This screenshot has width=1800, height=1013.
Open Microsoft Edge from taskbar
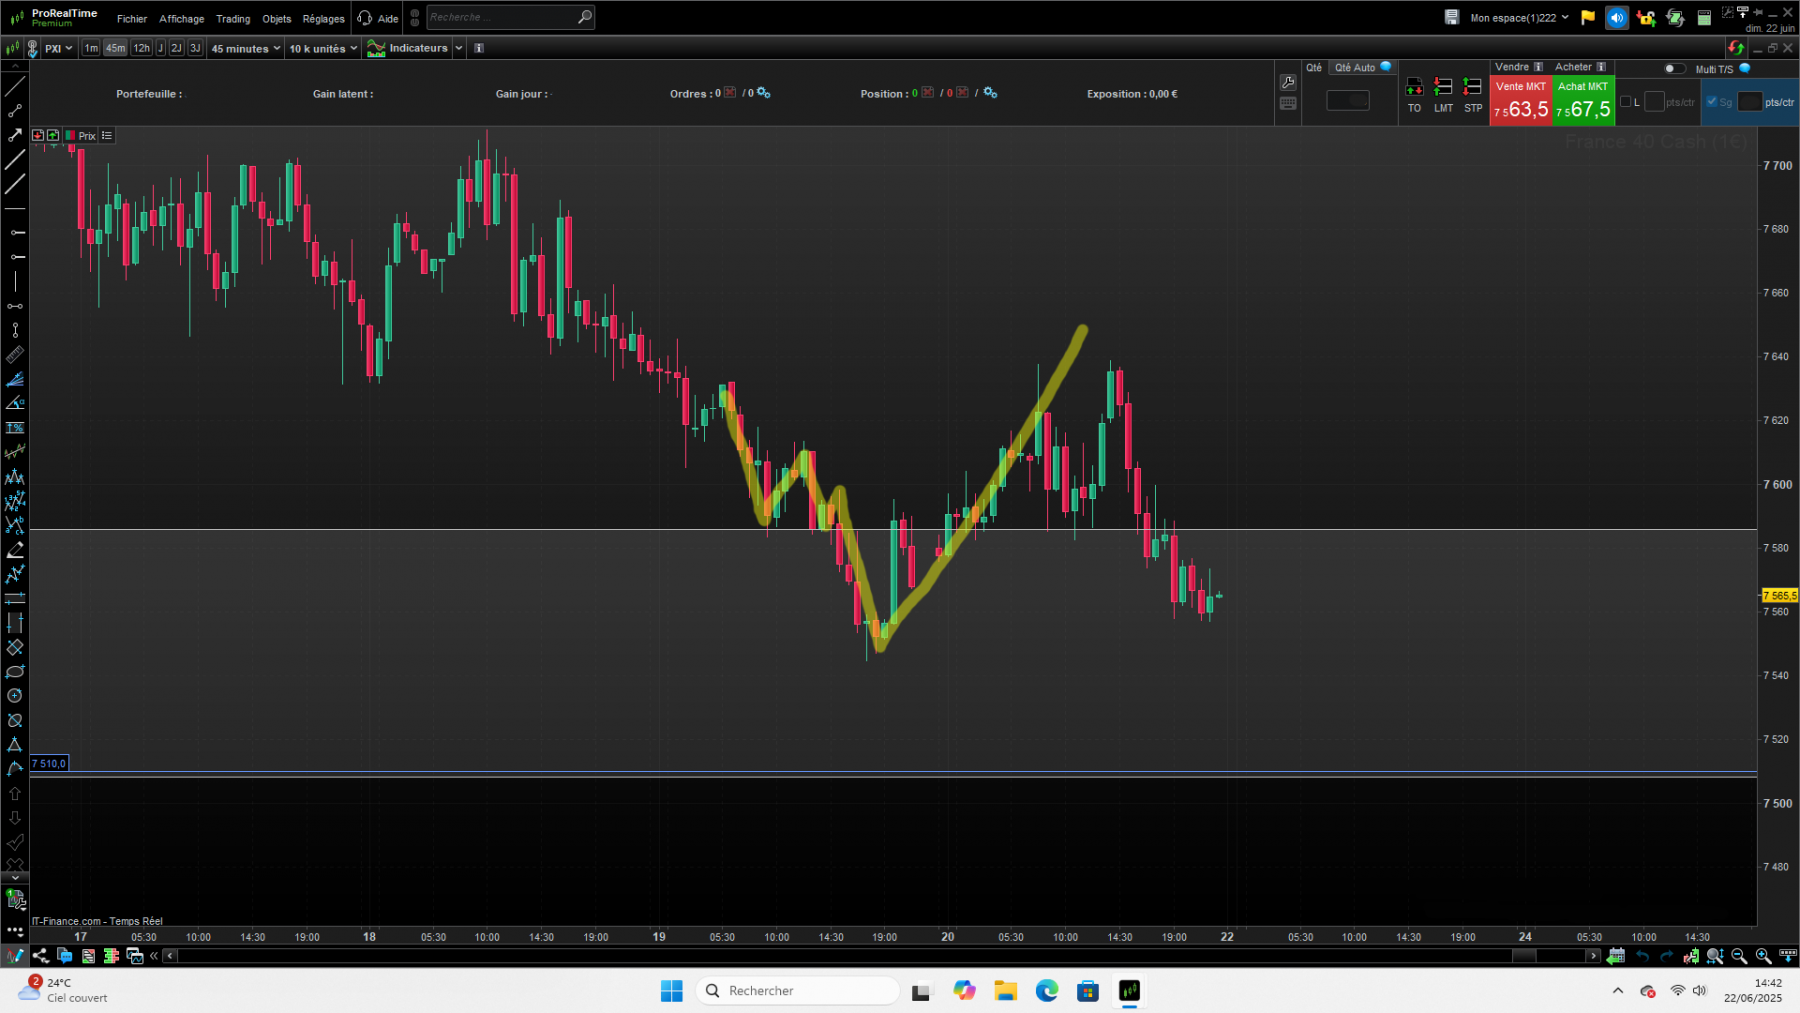pos(1047,990)
